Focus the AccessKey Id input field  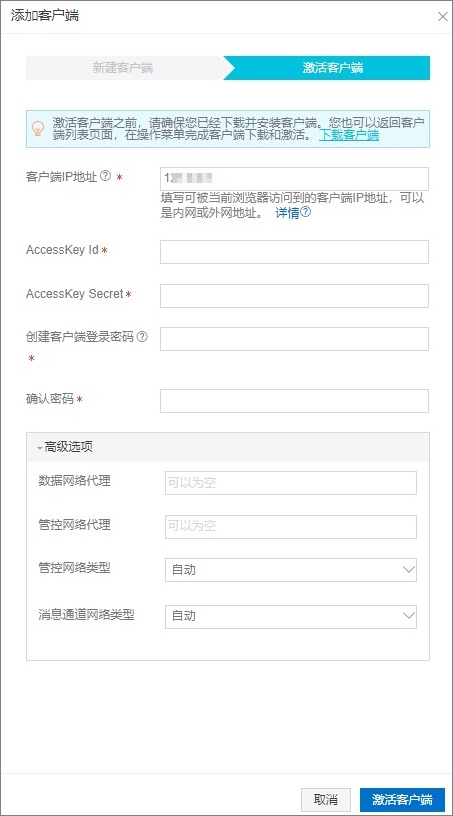tap(294, 252)
